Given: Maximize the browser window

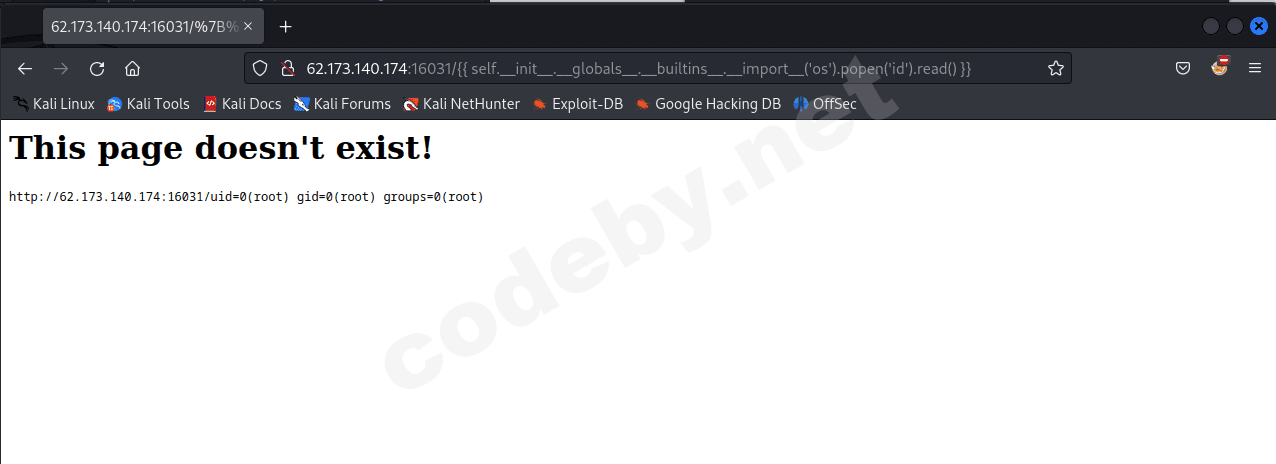Looking at the screenshot, I should click(1235, 27).
